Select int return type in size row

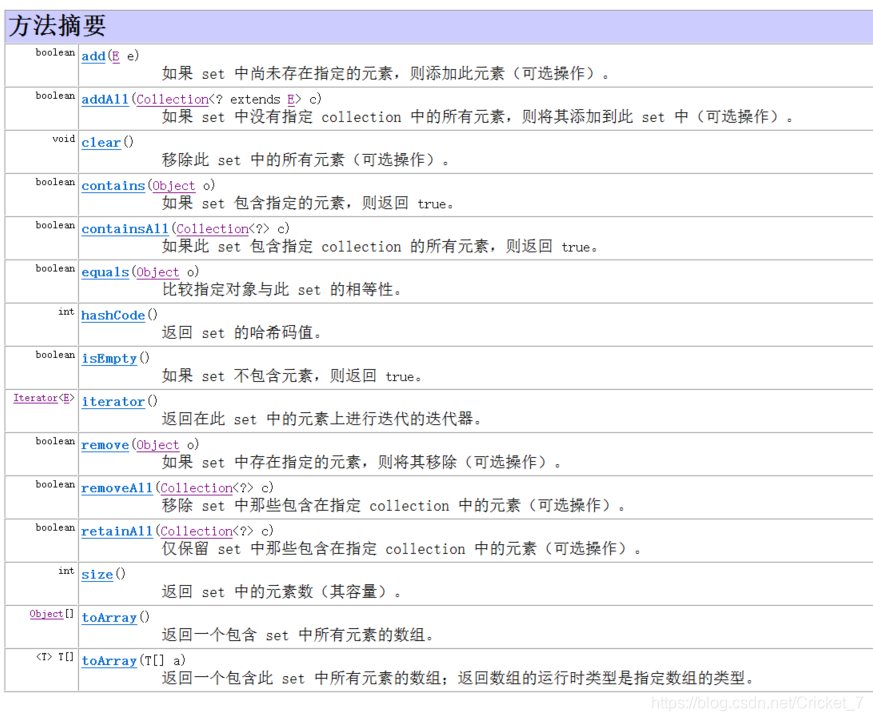pyautogui.click(x=66, y=571)
